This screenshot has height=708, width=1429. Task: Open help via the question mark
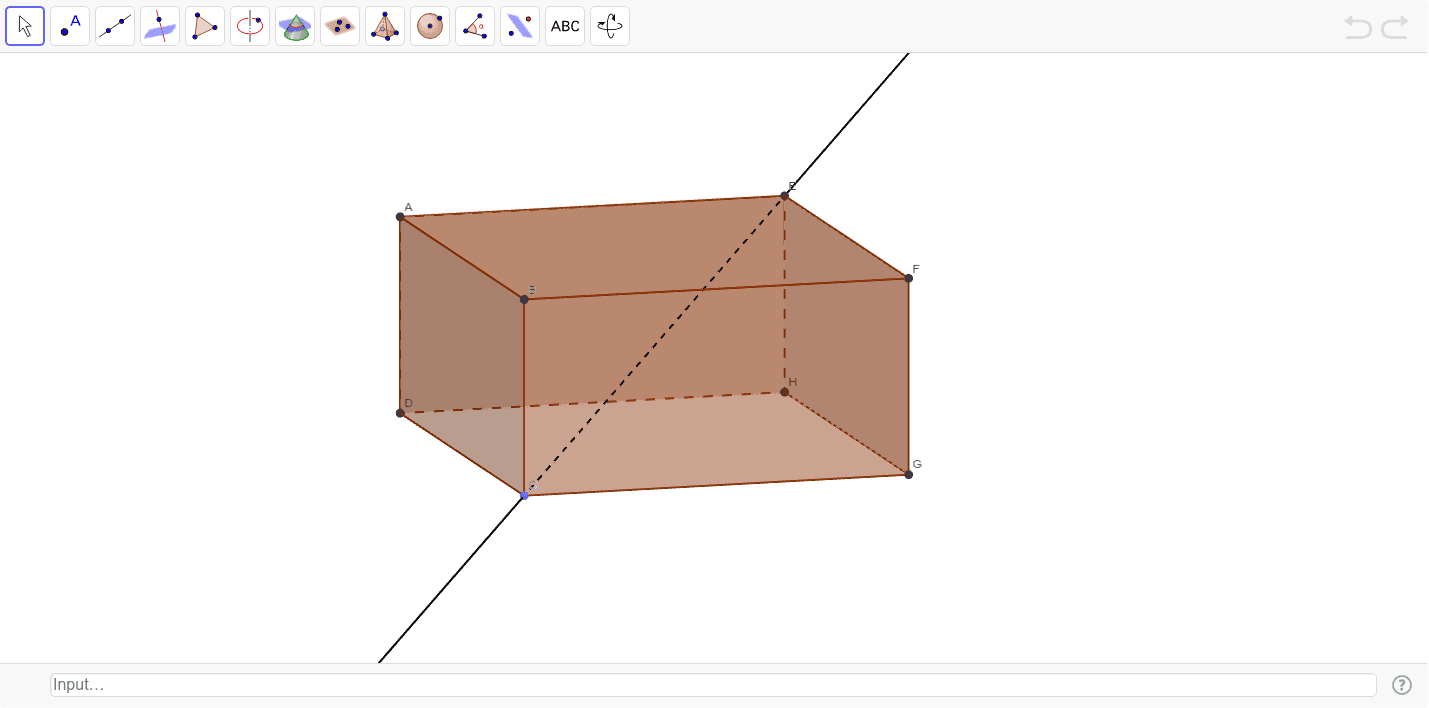(x=1402, y=685)
